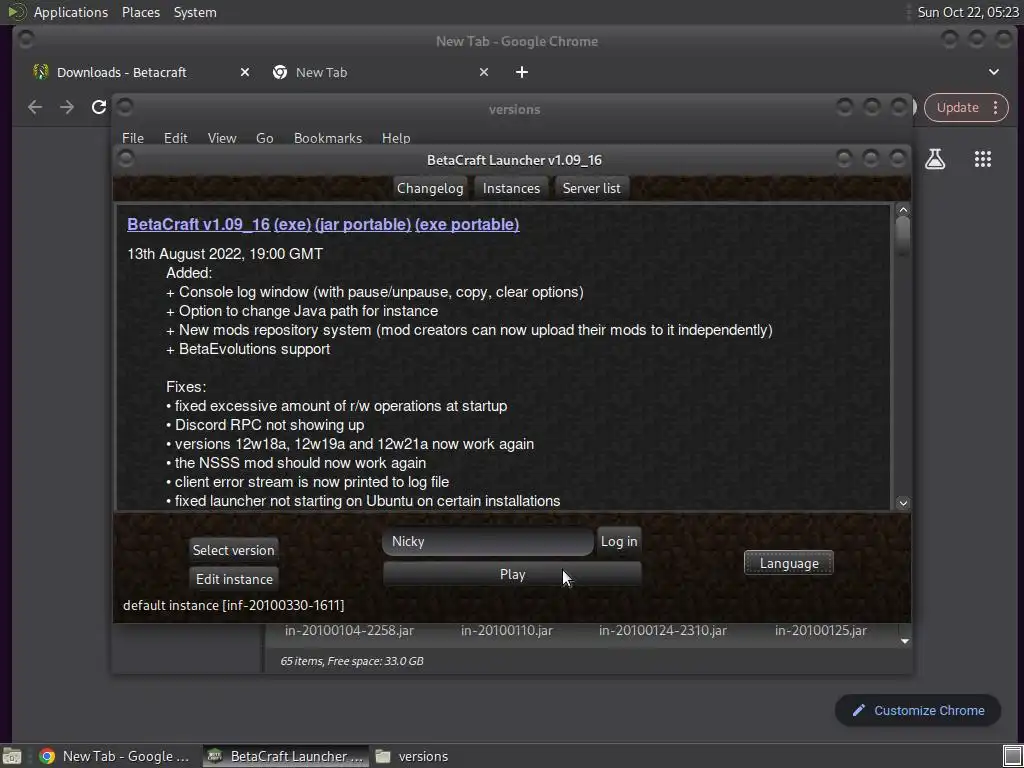This screenshot has height=768, width=1024.
Task: Open the Go menu in versions window
Action: [264, 138]
